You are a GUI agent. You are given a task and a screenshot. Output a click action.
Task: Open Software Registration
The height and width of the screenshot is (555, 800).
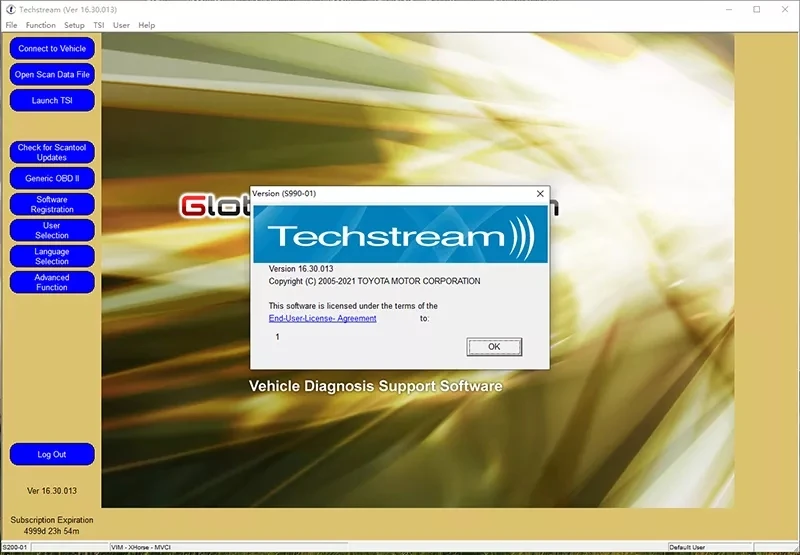[52, 205]
